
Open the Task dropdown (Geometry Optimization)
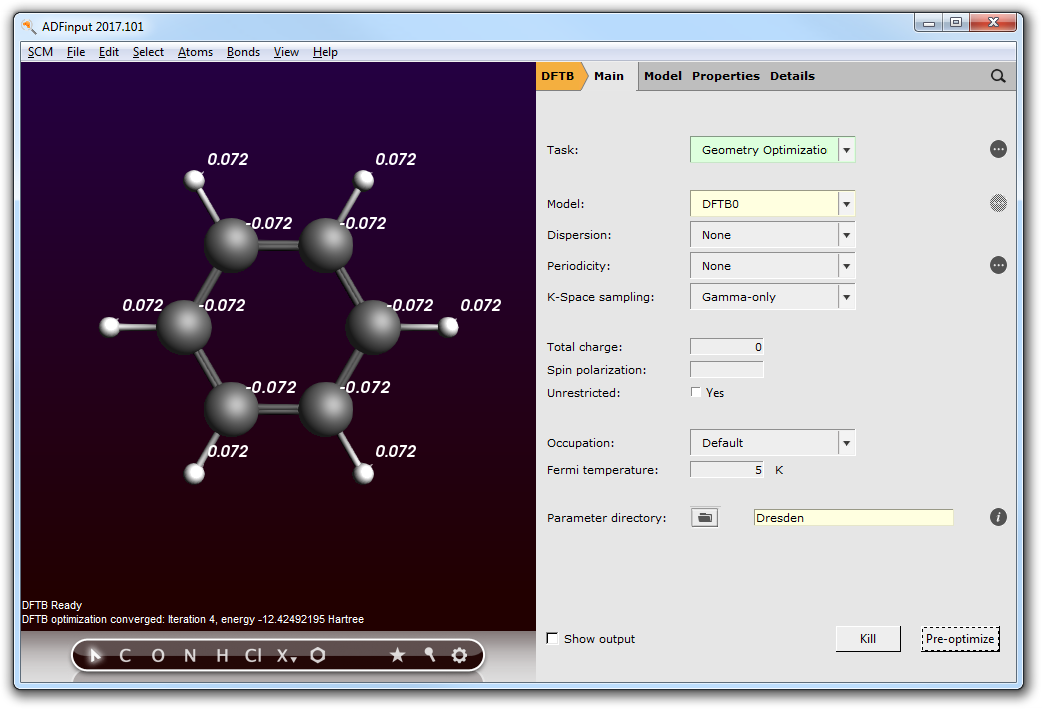pos(772,150)
